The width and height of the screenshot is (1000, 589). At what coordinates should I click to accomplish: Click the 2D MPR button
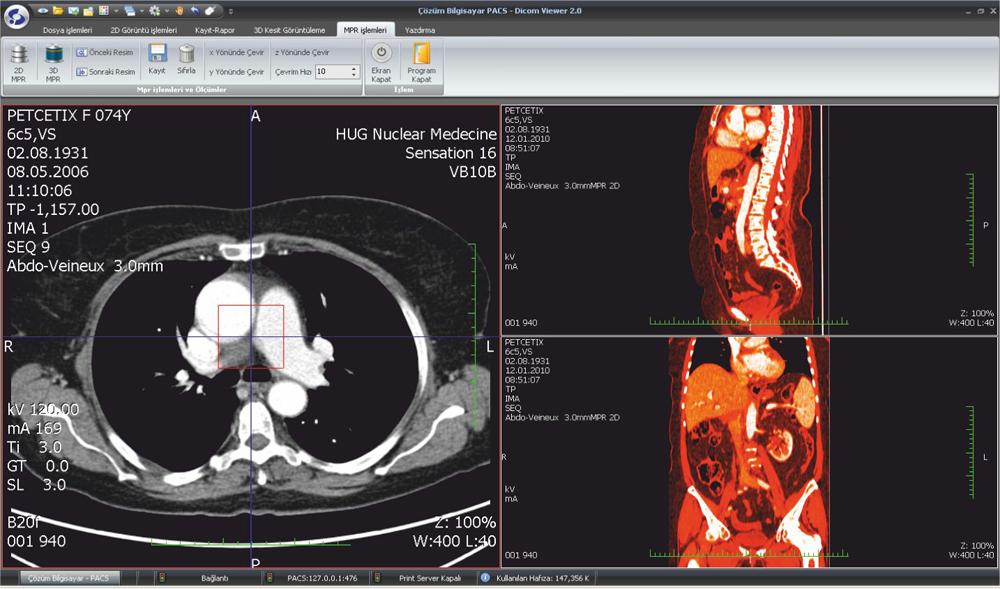click(x=18, y=63)
